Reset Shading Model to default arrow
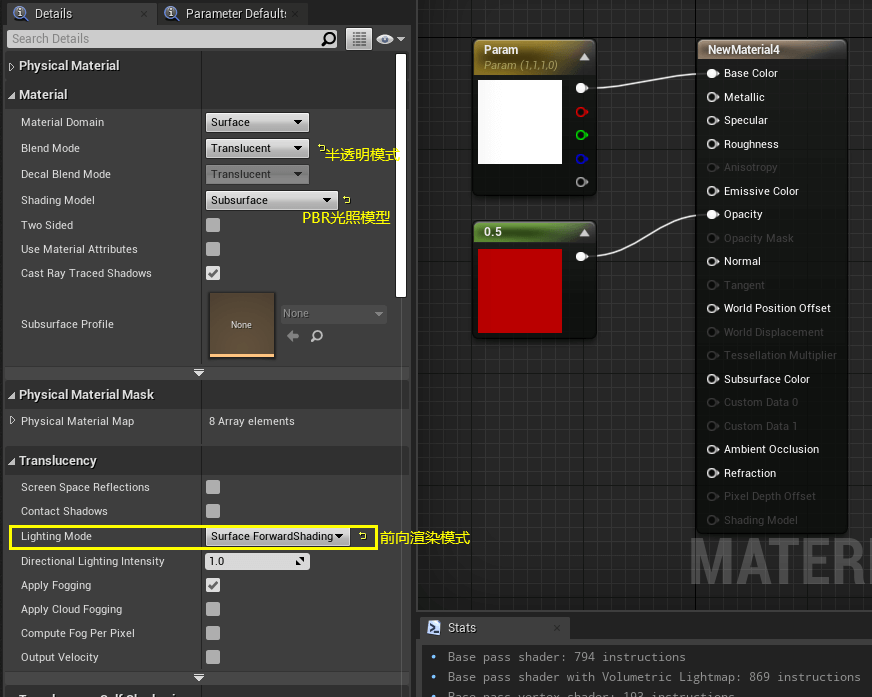 [347, 200]
